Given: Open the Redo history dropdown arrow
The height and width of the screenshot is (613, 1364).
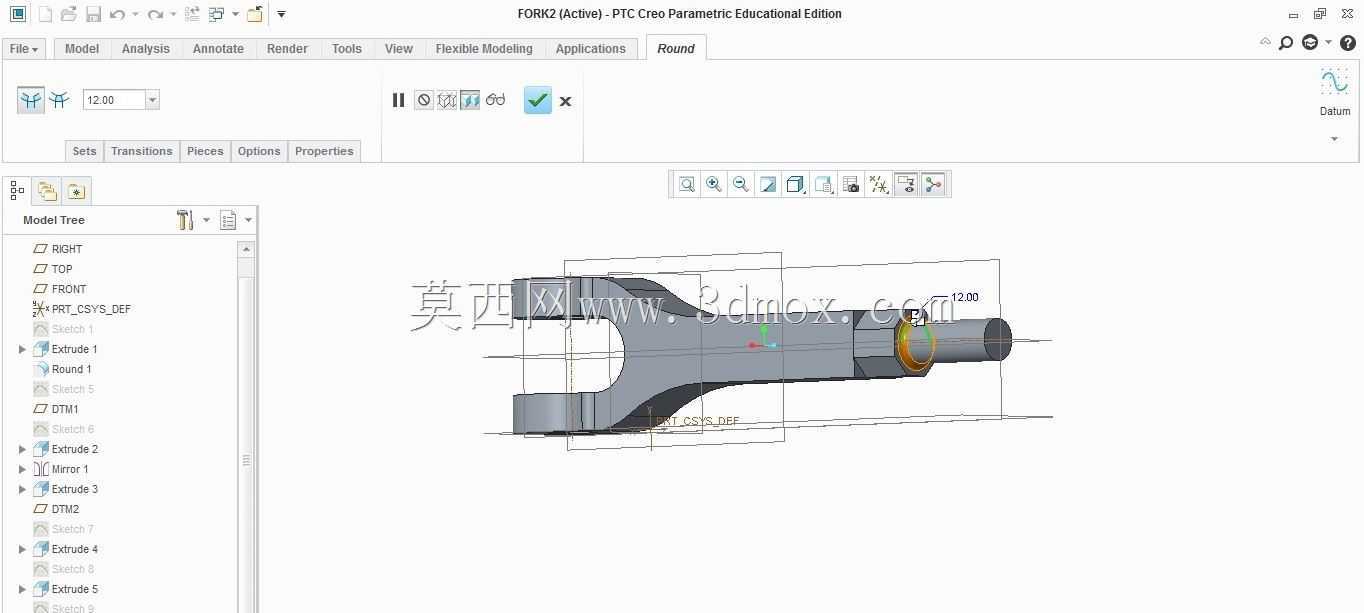Looking at the screenshot, I should coord(173,14).
